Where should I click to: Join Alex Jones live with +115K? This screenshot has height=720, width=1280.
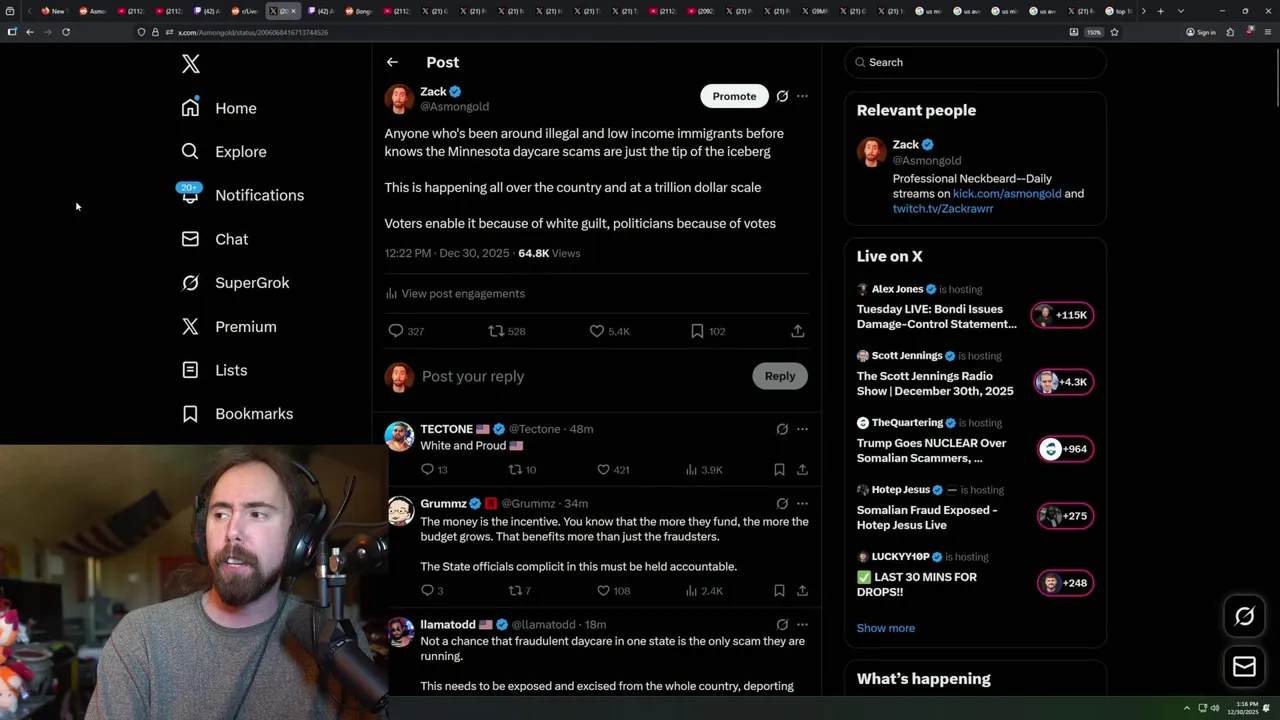point(1063,315)
